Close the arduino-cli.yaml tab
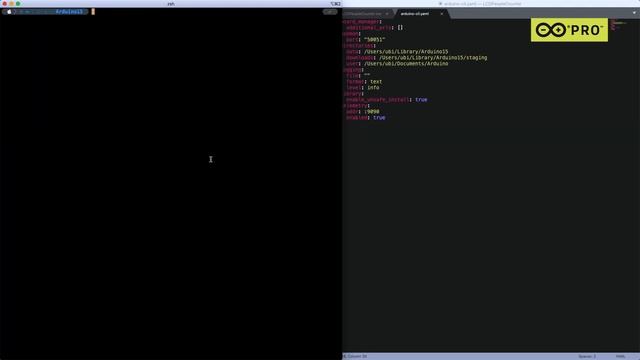Screen dimensions: 640x360 tap(441, 13)
